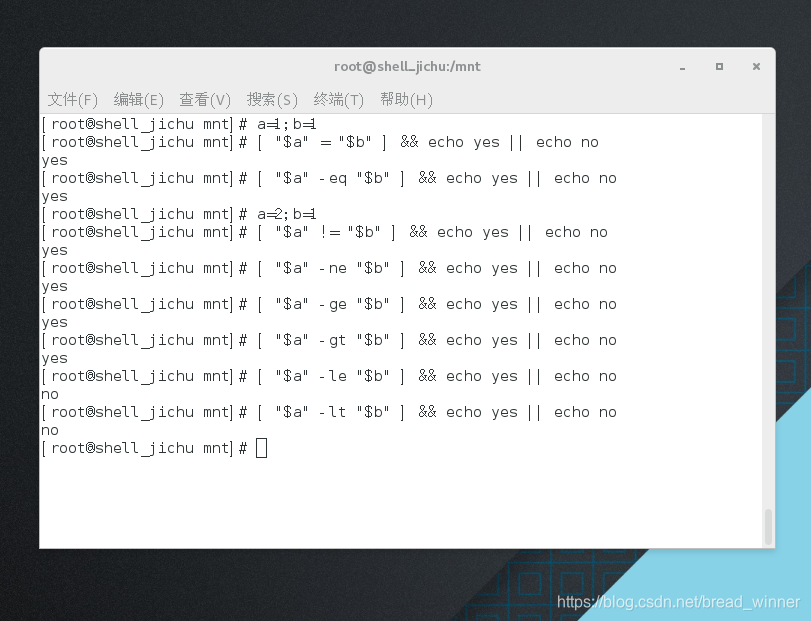This screenshot has width=811, height=621.
Task: Click the command line a=2;b=1
Action: tap(287, 214)
